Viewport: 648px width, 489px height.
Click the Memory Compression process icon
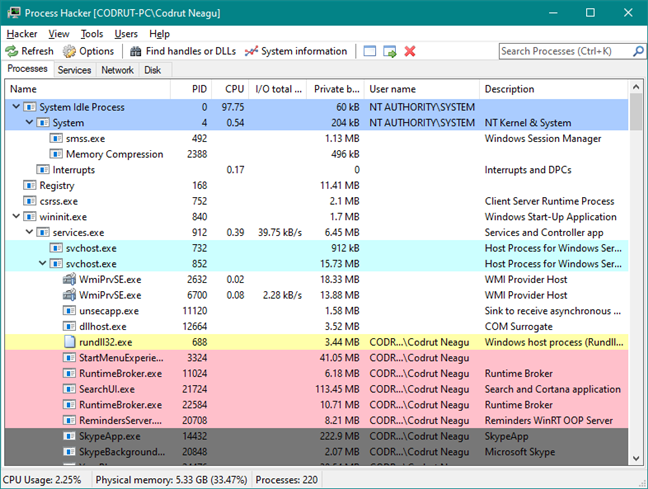point(56,154)
